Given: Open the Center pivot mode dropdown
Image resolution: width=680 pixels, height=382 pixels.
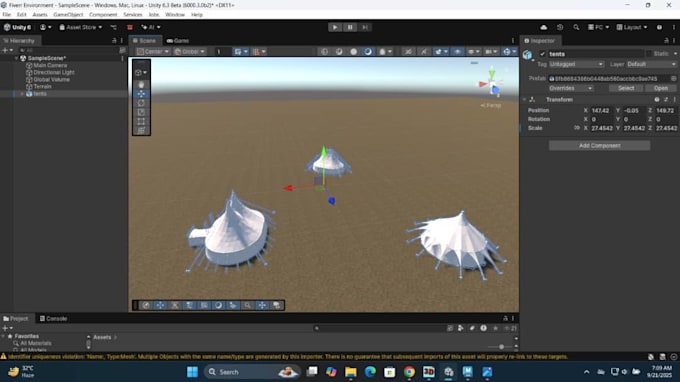Looking at the screenshot, I should point(153,52).
